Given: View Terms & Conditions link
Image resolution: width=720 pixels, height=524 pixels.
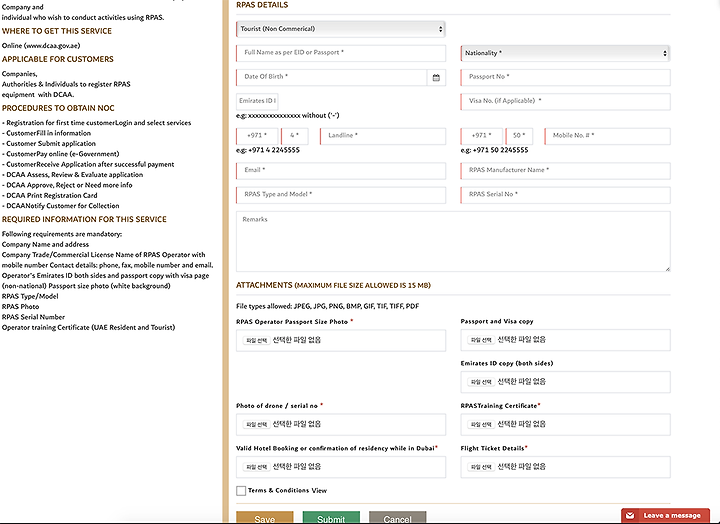Looking at the screenshot, I should [x=319, y=490].
